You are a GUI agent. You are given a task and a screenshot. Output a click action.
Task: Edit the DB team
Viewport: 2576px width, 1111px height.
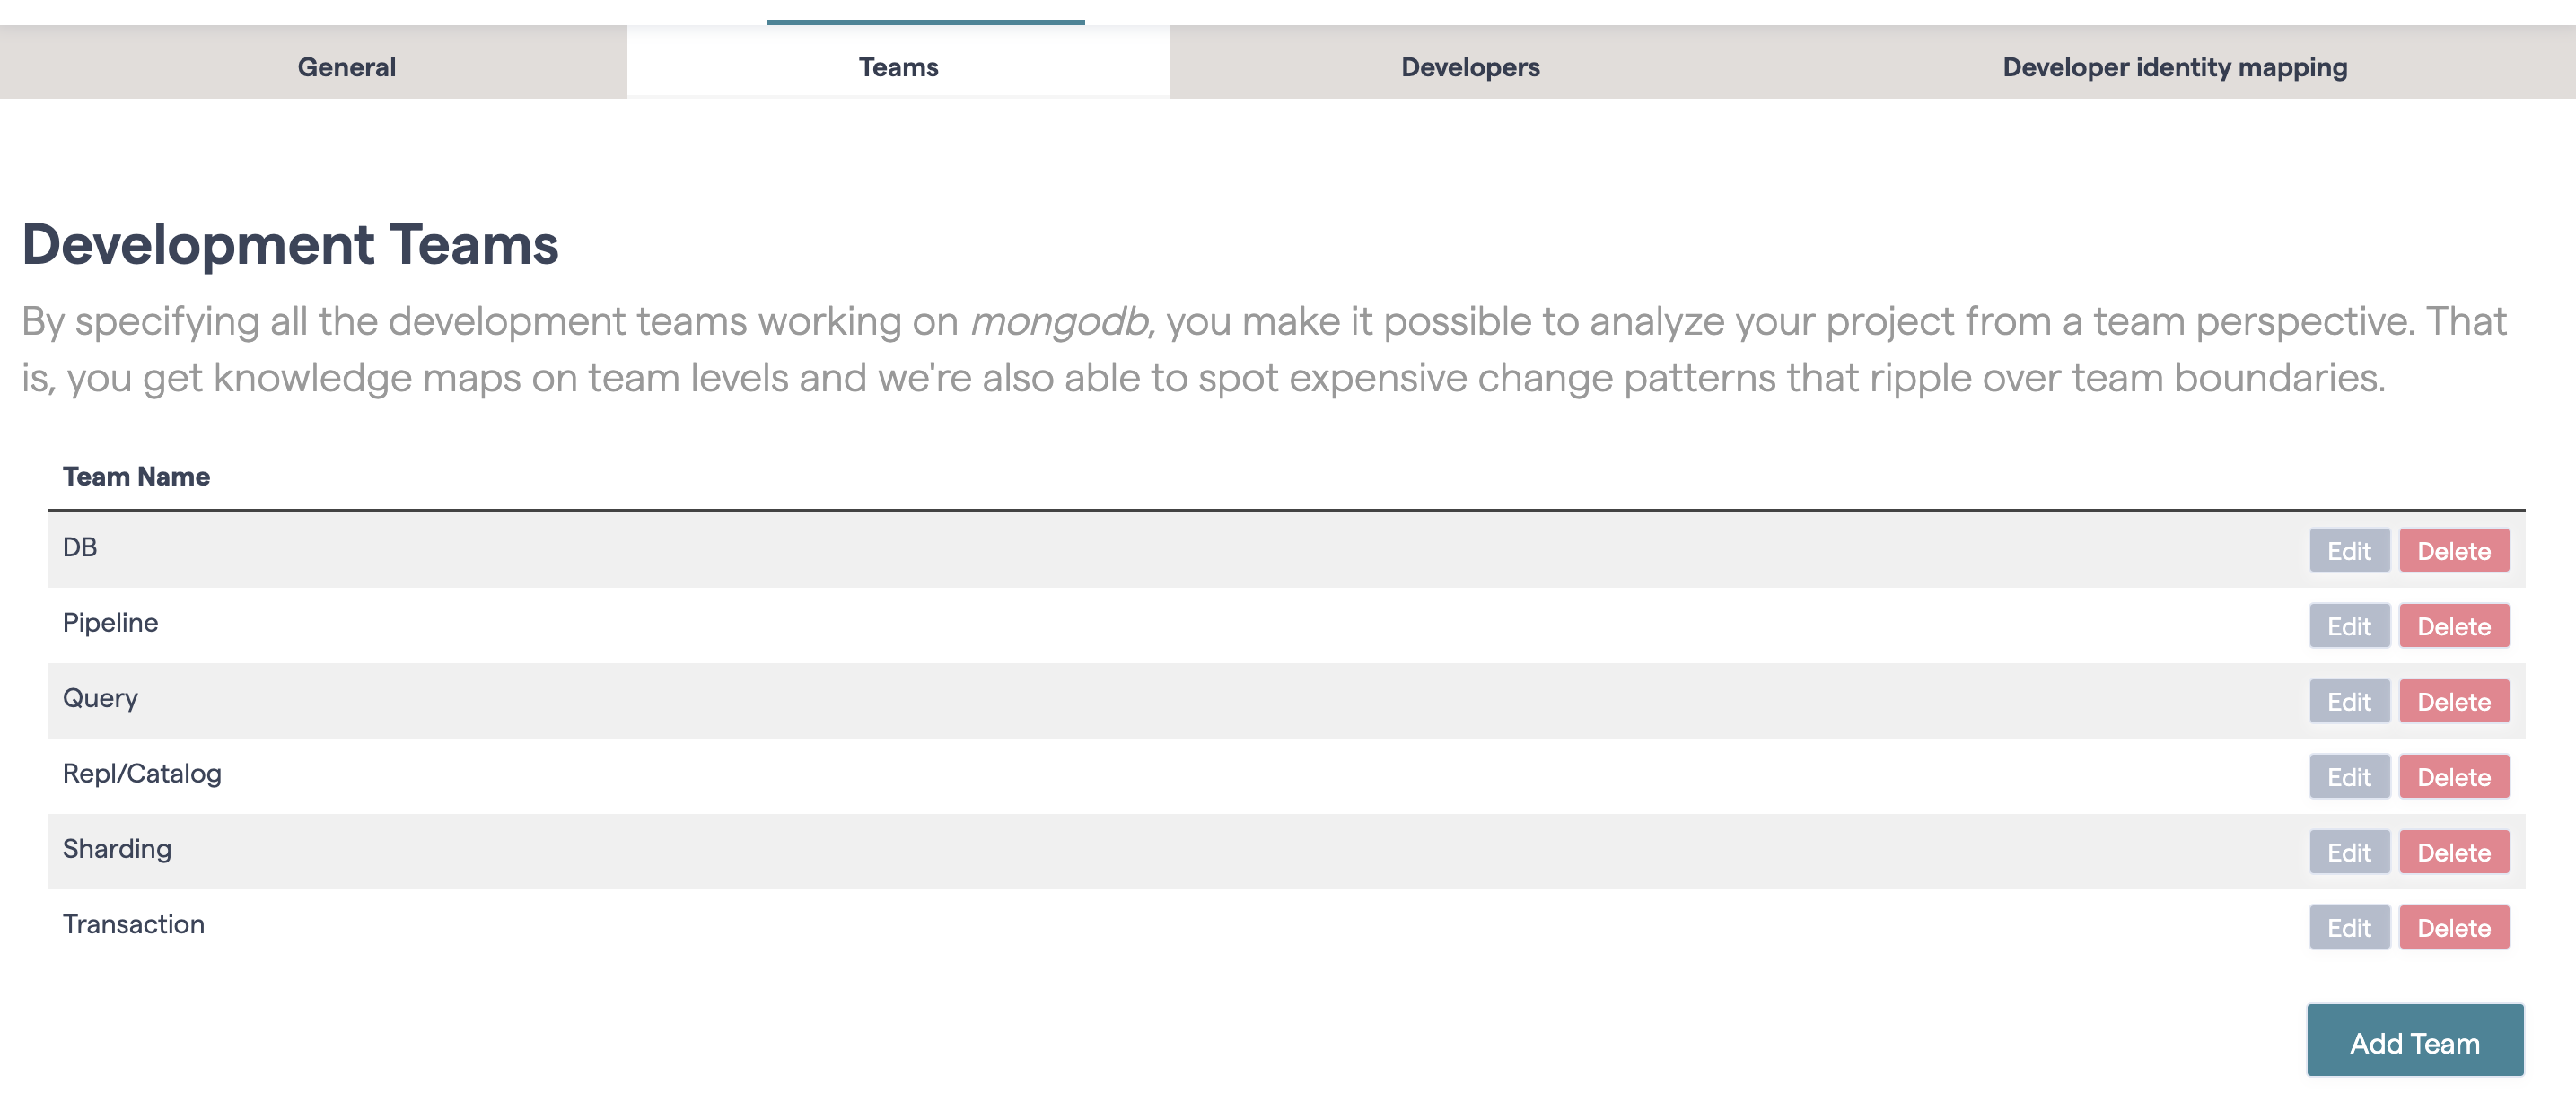(x=2349, y=550)
